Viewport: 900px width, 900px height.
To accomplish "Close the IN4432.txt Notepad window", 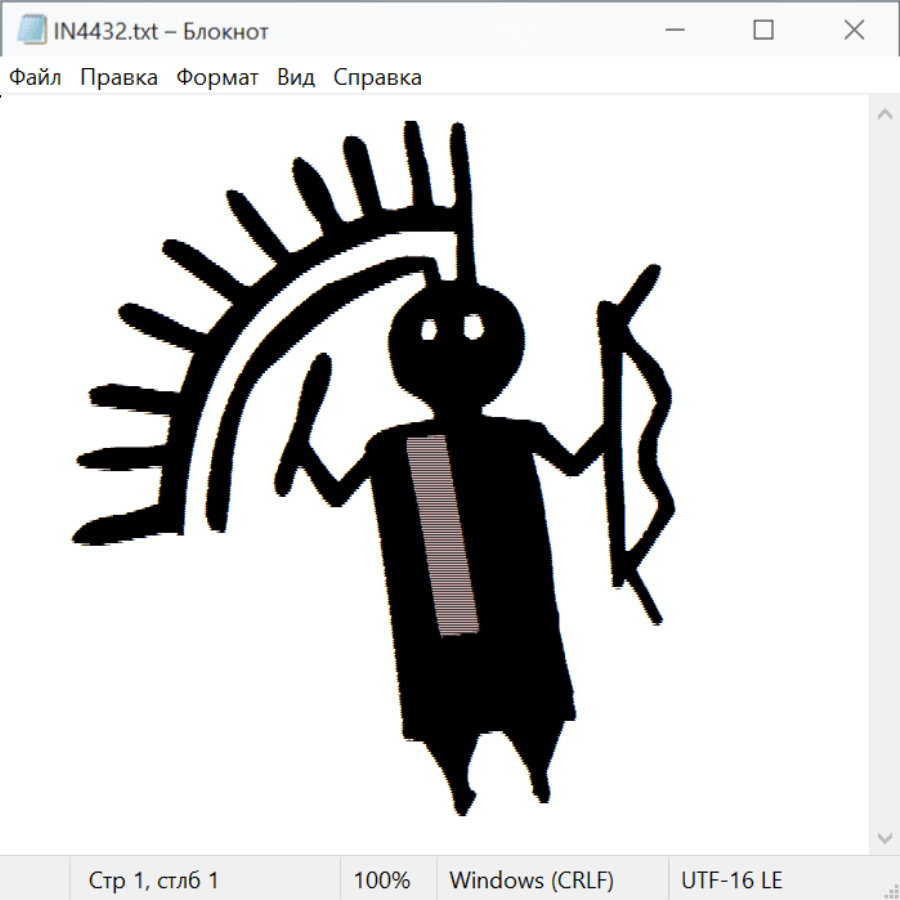I will (x=854, y=31).
